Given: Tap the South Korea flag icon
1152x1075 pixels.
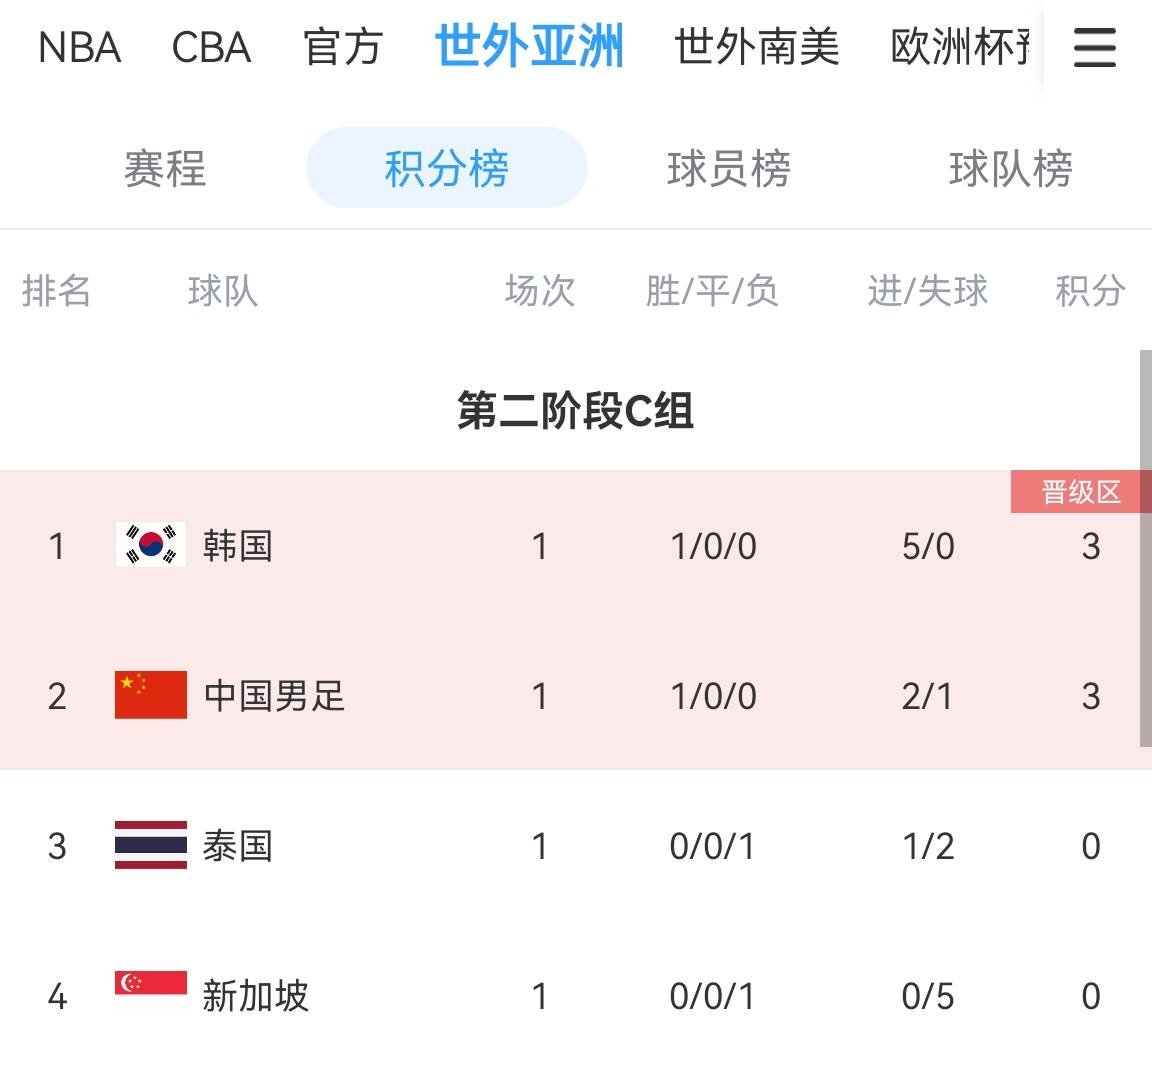Looking at the screenshot, I should [x=151, y=545].
